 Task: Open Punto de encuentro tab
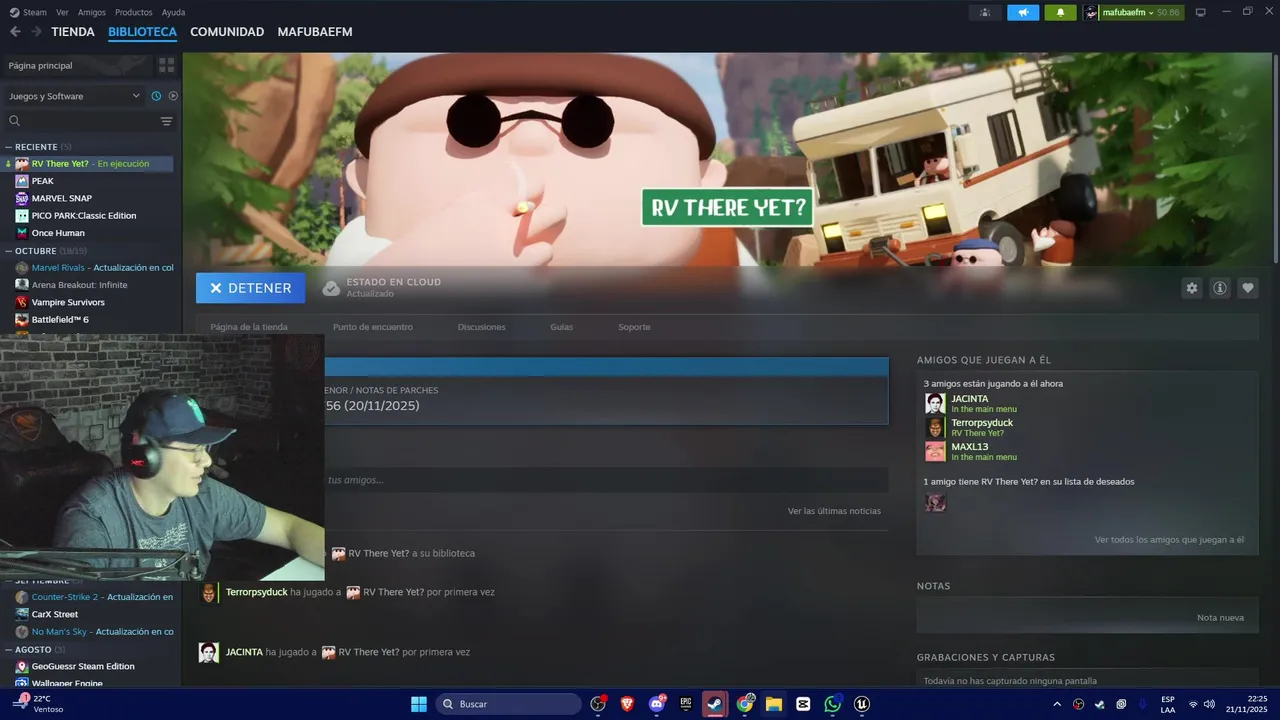(372, 327)
